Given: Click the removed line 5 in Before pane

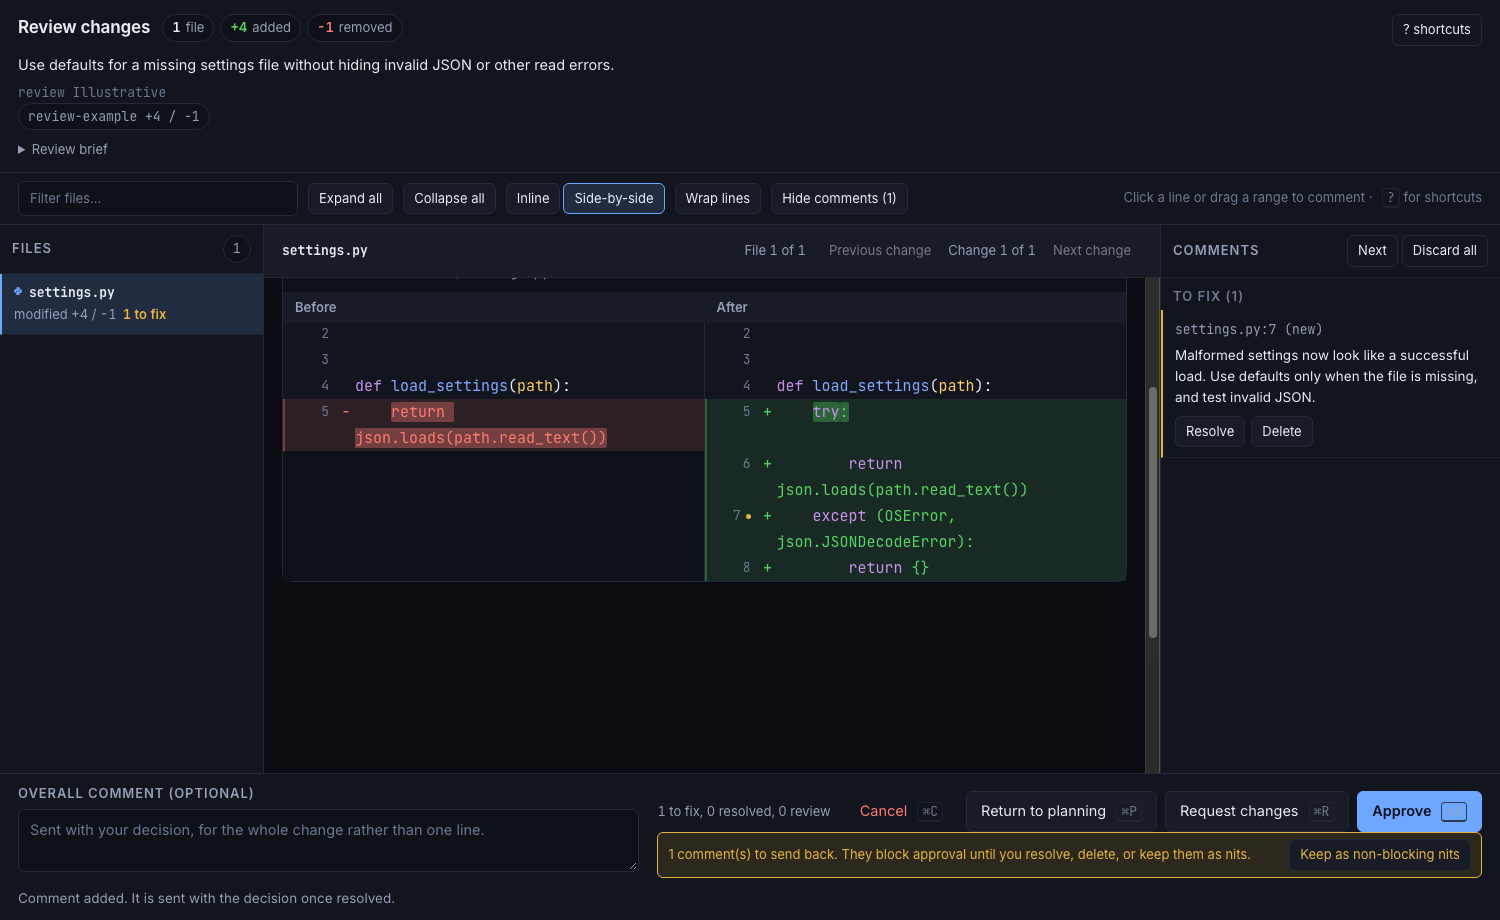Looking at the screenshot, I should coord(494,425).
